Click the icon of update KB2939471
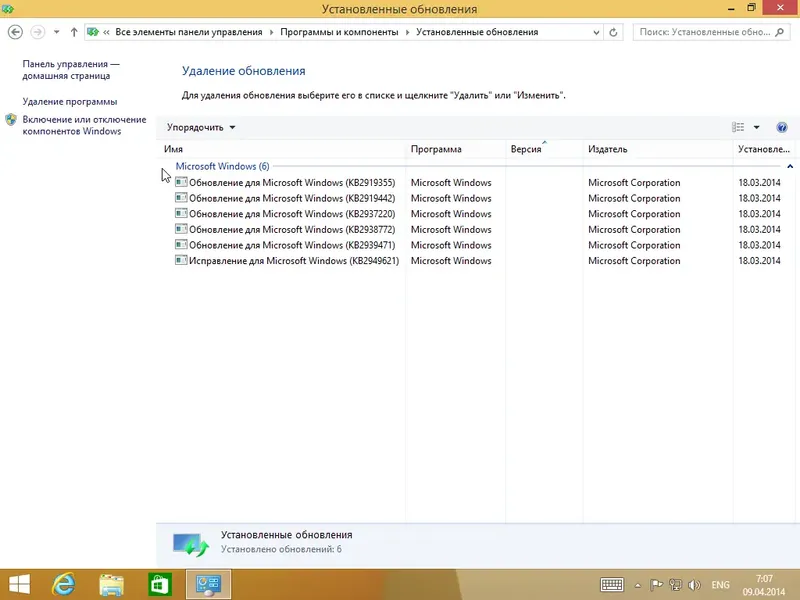Viewport: 800px width, 600px height. coord(181,244)
